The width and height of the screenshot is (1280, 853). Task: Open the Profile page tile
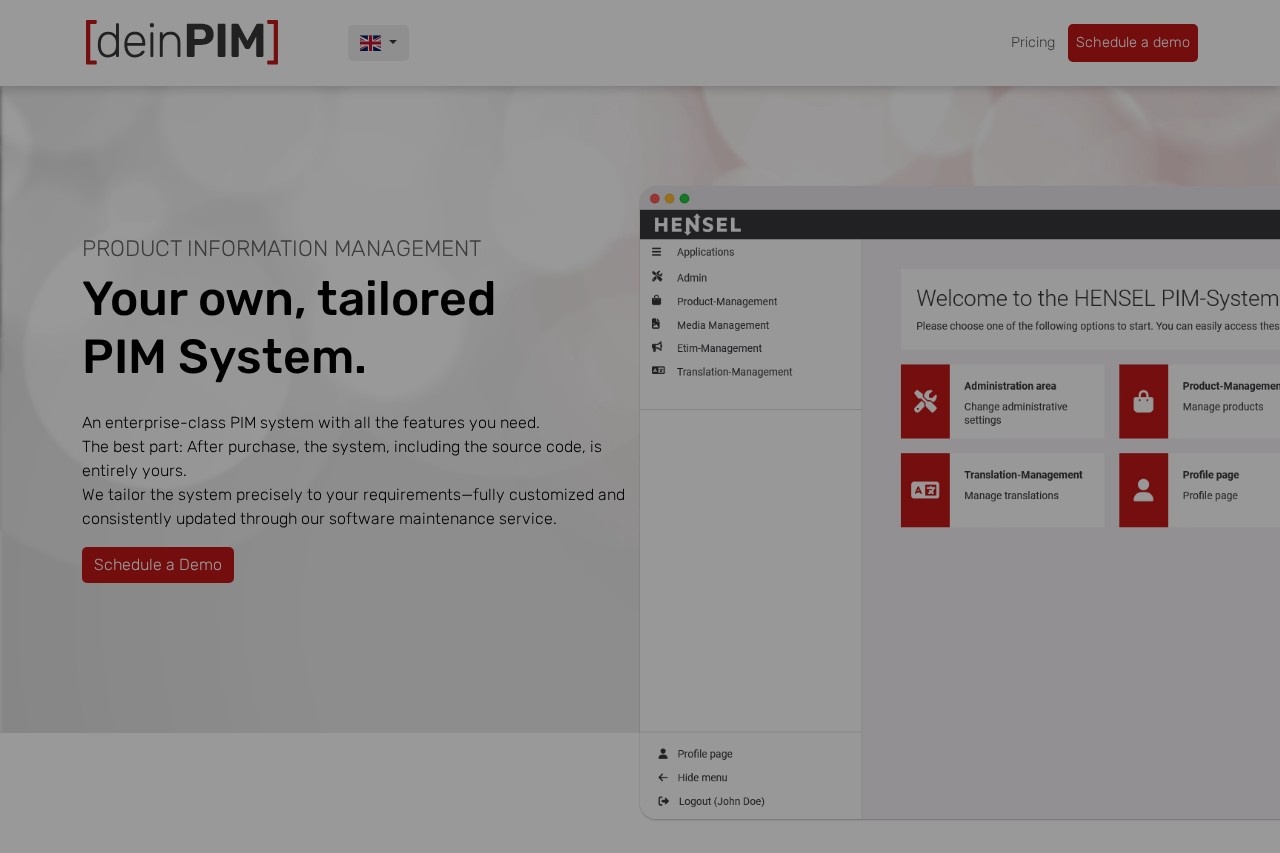pos(1200,490)
